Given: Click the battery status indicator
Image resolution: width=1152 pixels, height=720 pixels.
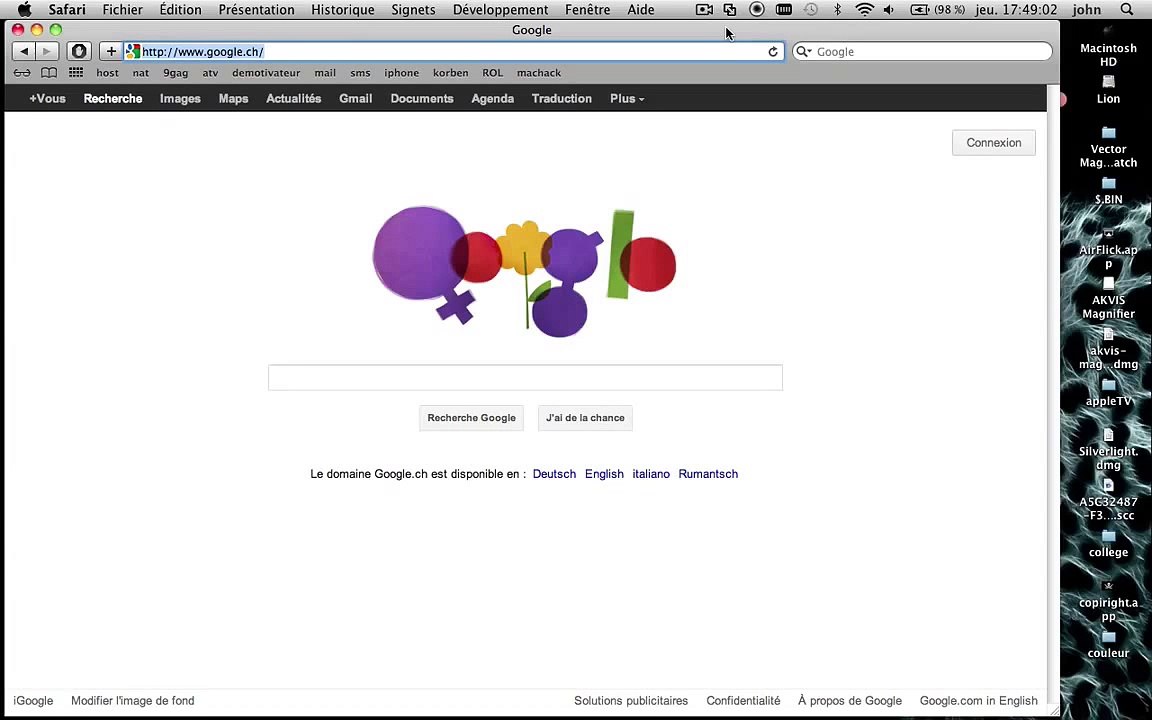Looking at the screenshot, I should pos(937,10).
